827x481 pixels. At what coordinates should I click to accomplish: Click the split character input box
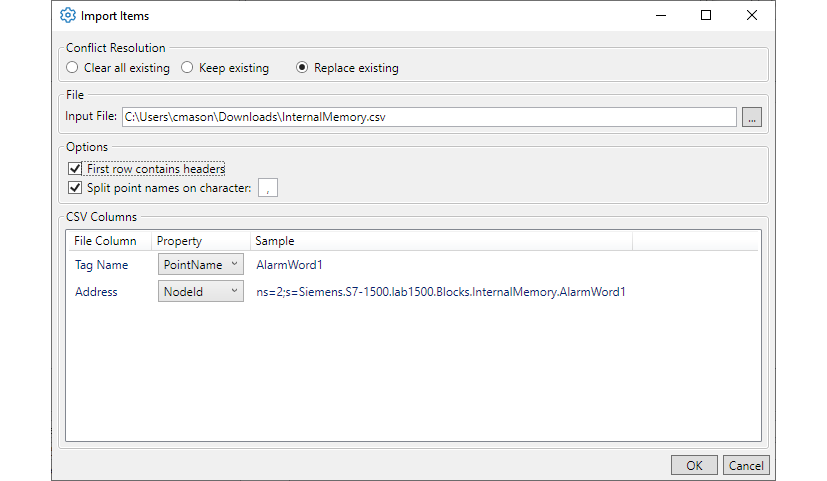(x=268, y=187)
